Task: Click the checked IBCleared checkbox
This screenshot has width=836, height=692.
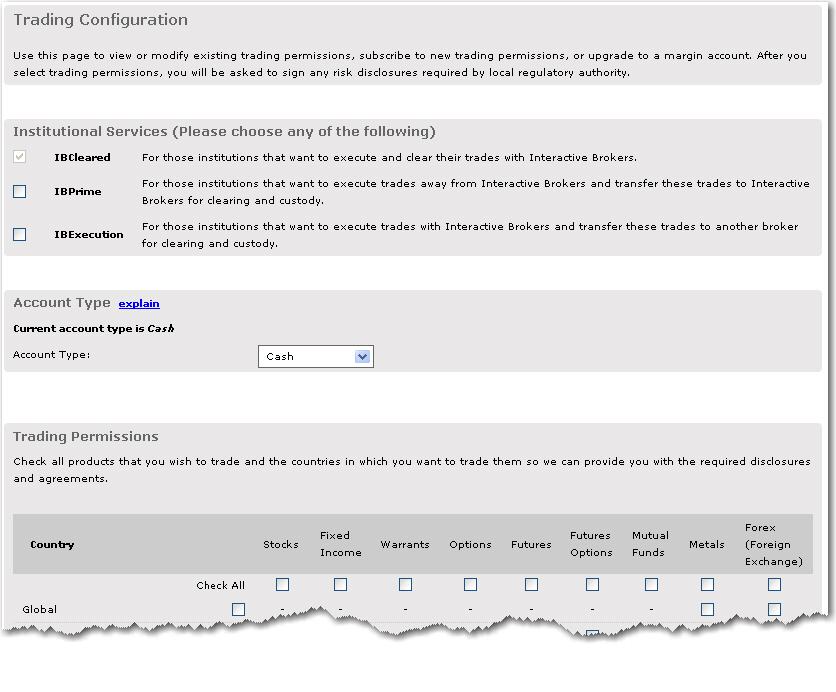Action: (x=19, y=156)
